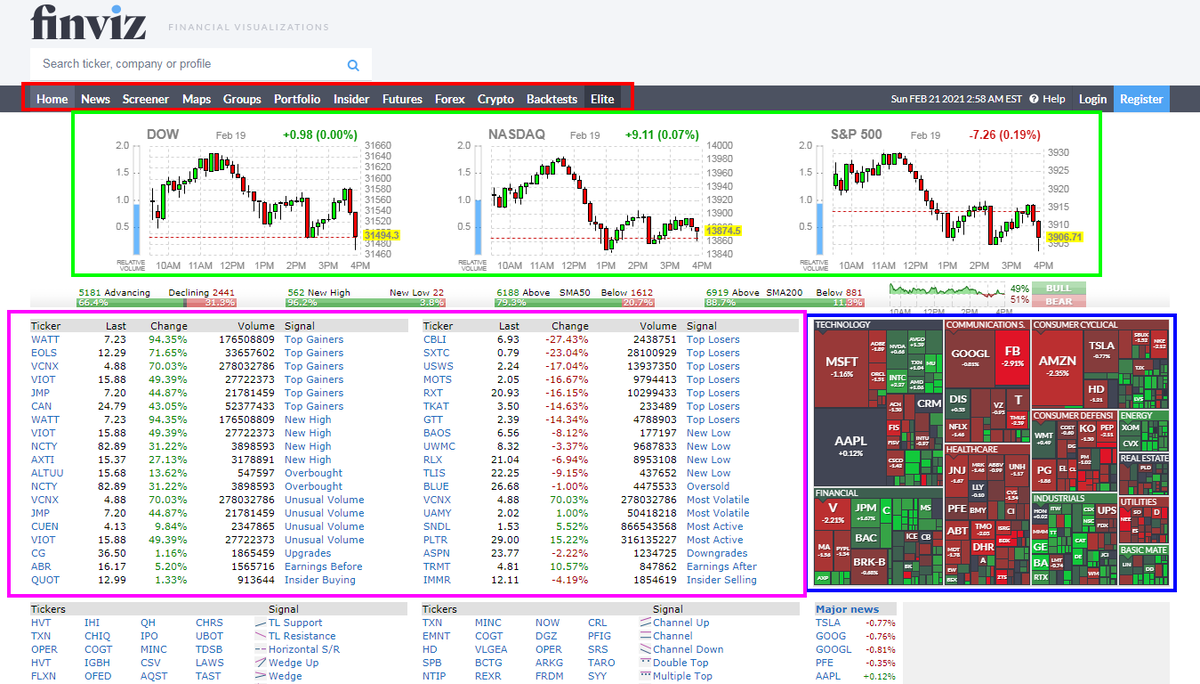1200x684 pixels.
Task: Open the DOW index chart
Action: [x=257, y=200]
